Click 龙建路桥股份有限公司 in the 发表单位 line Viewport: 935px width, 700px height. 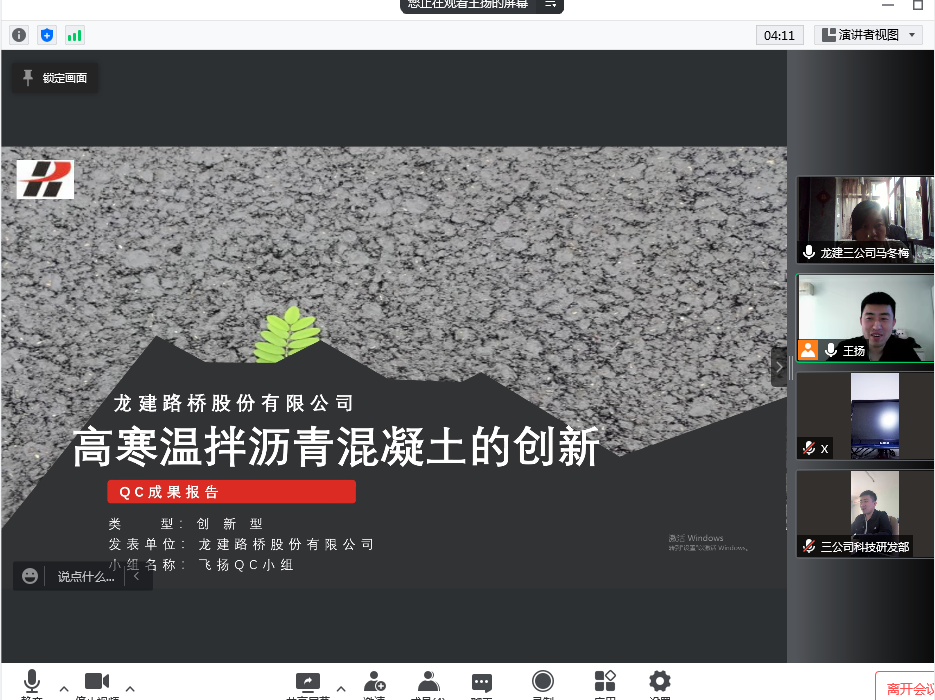click(x=286, y=544)
